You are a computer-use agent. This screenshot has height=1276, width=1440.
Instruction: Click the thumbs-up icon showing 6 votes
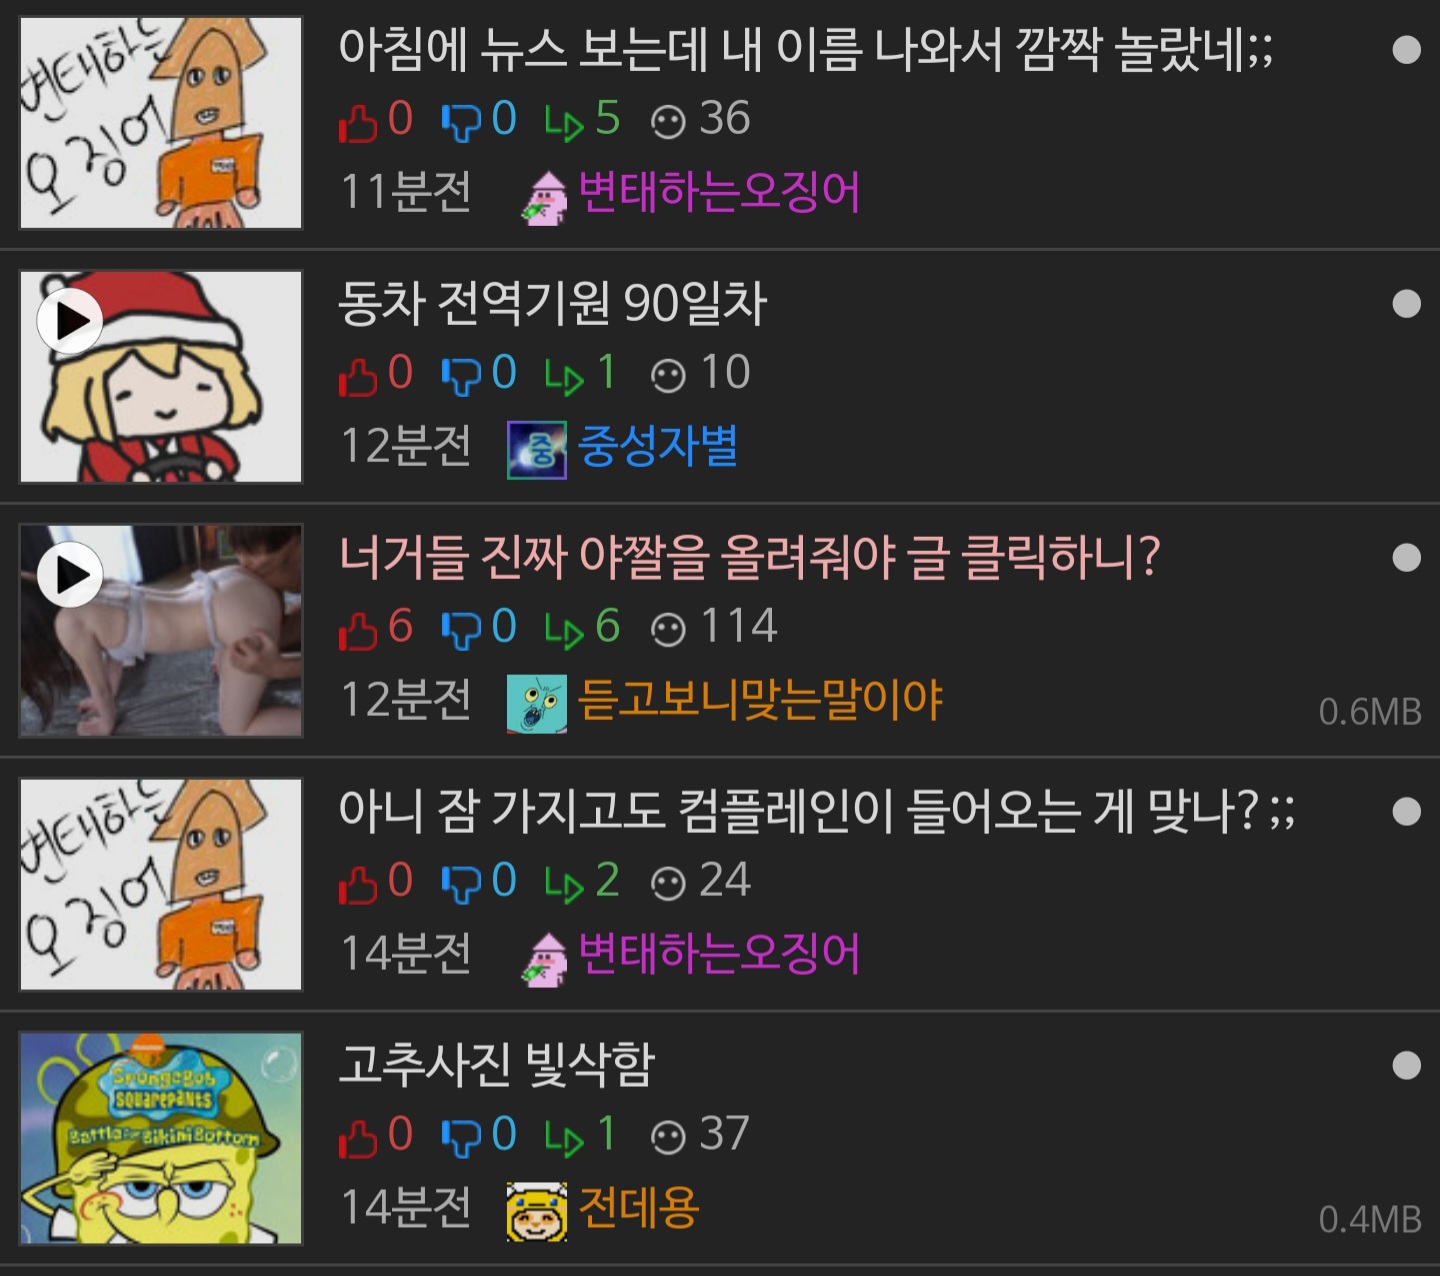[x=357, y=630]
